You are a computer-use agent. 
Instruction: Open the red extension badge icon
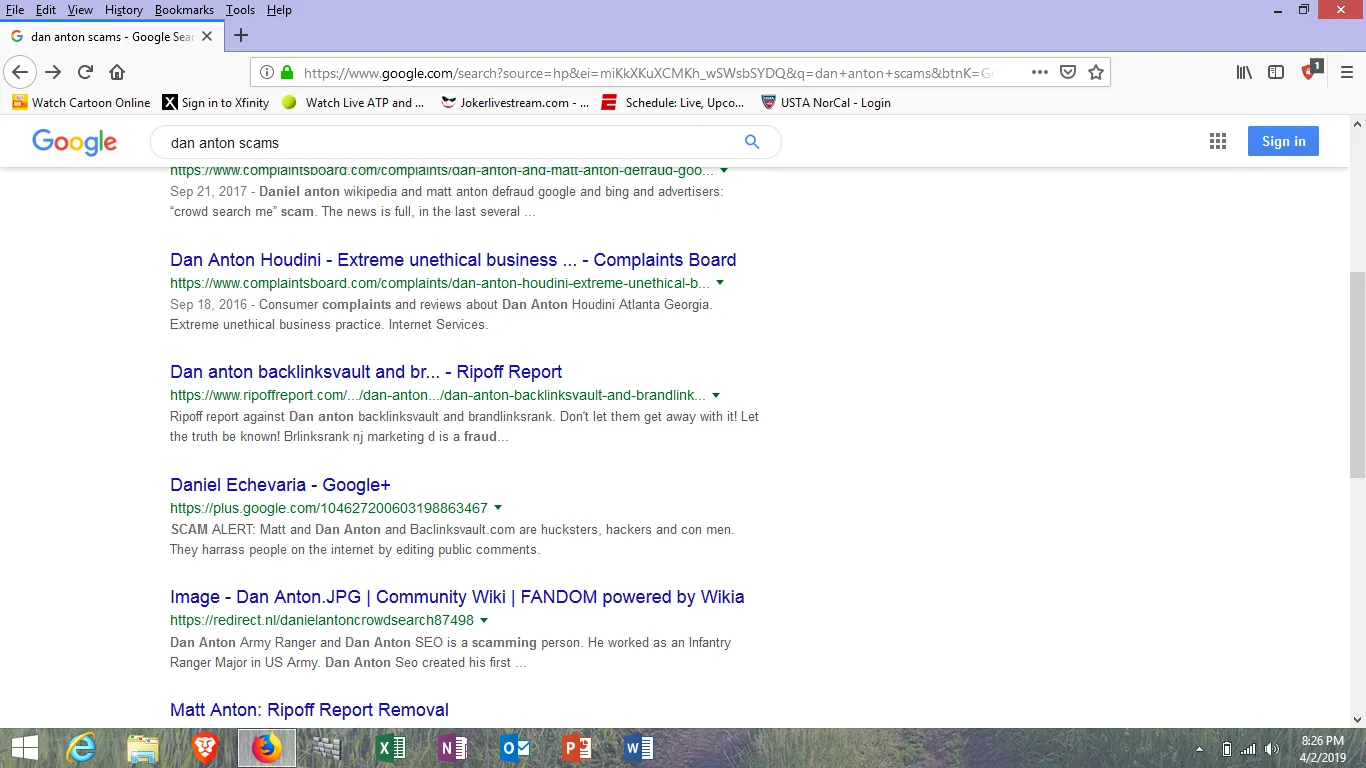(1310, 71)
